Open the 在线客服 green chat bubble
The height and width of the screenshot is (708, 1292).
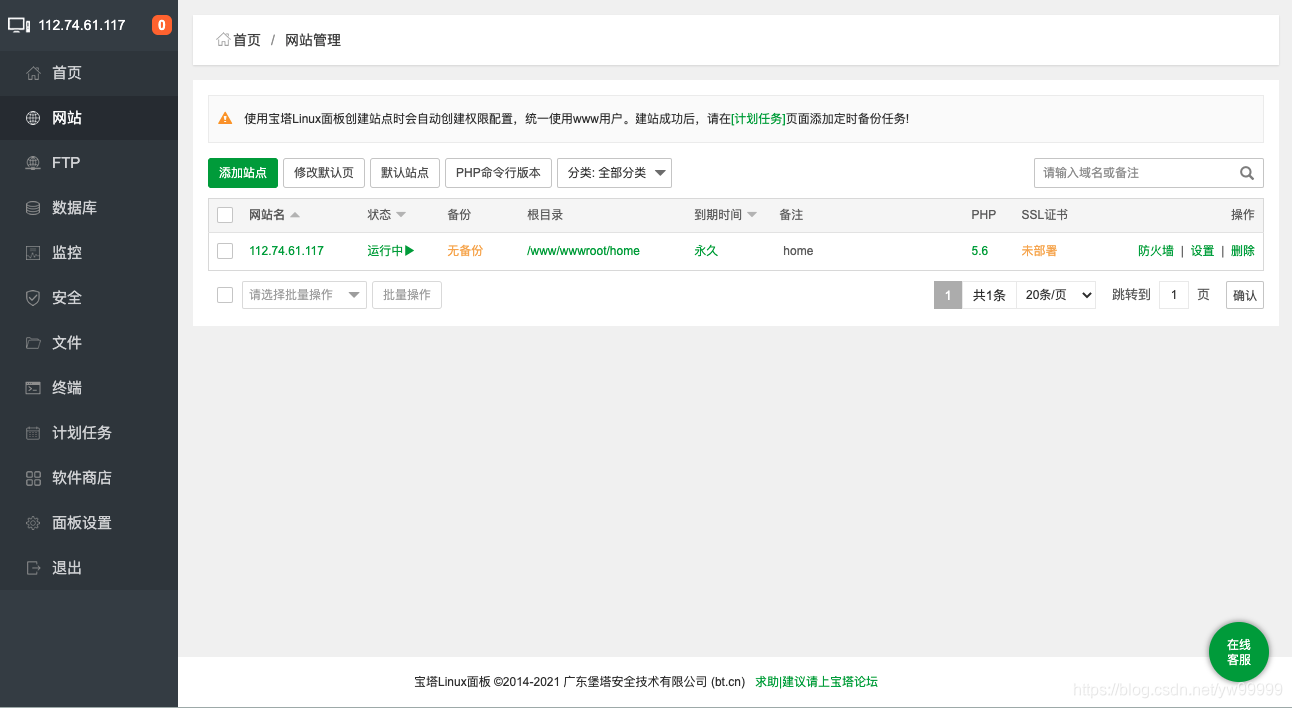click(1239, 652)
